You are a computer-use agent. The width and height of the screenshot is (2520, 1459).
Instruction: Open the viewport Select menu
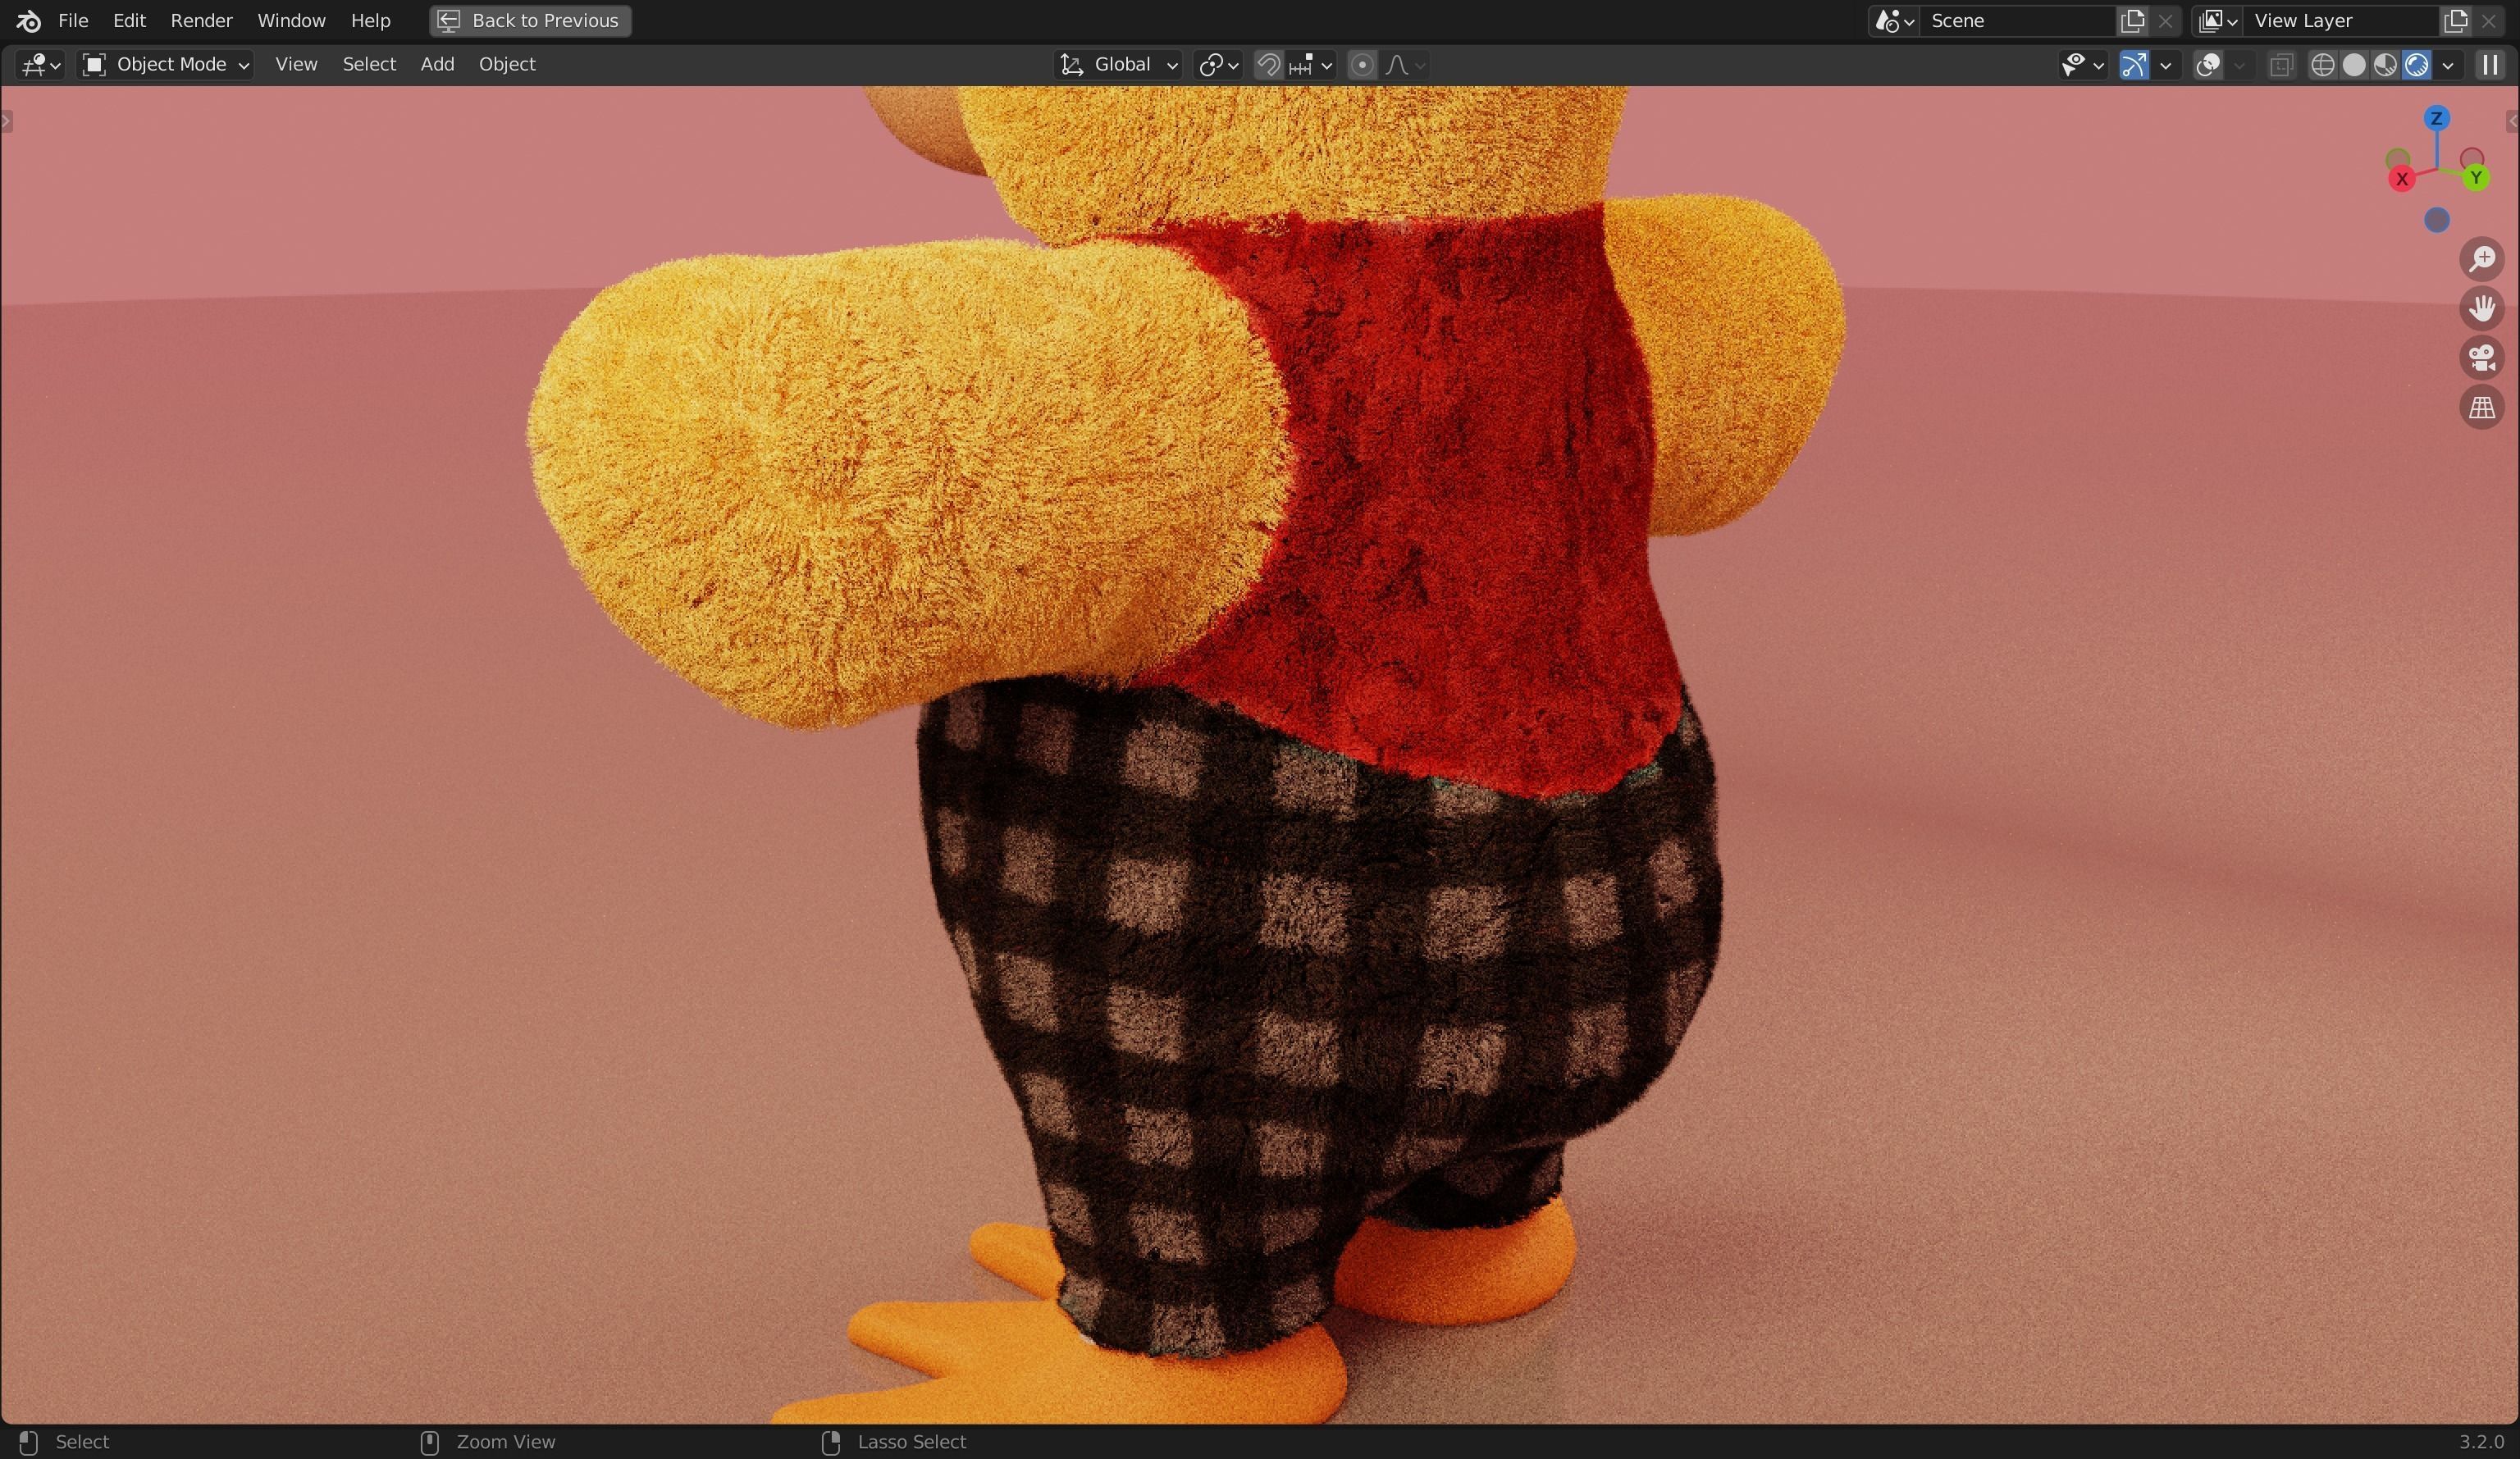(369, 64)
